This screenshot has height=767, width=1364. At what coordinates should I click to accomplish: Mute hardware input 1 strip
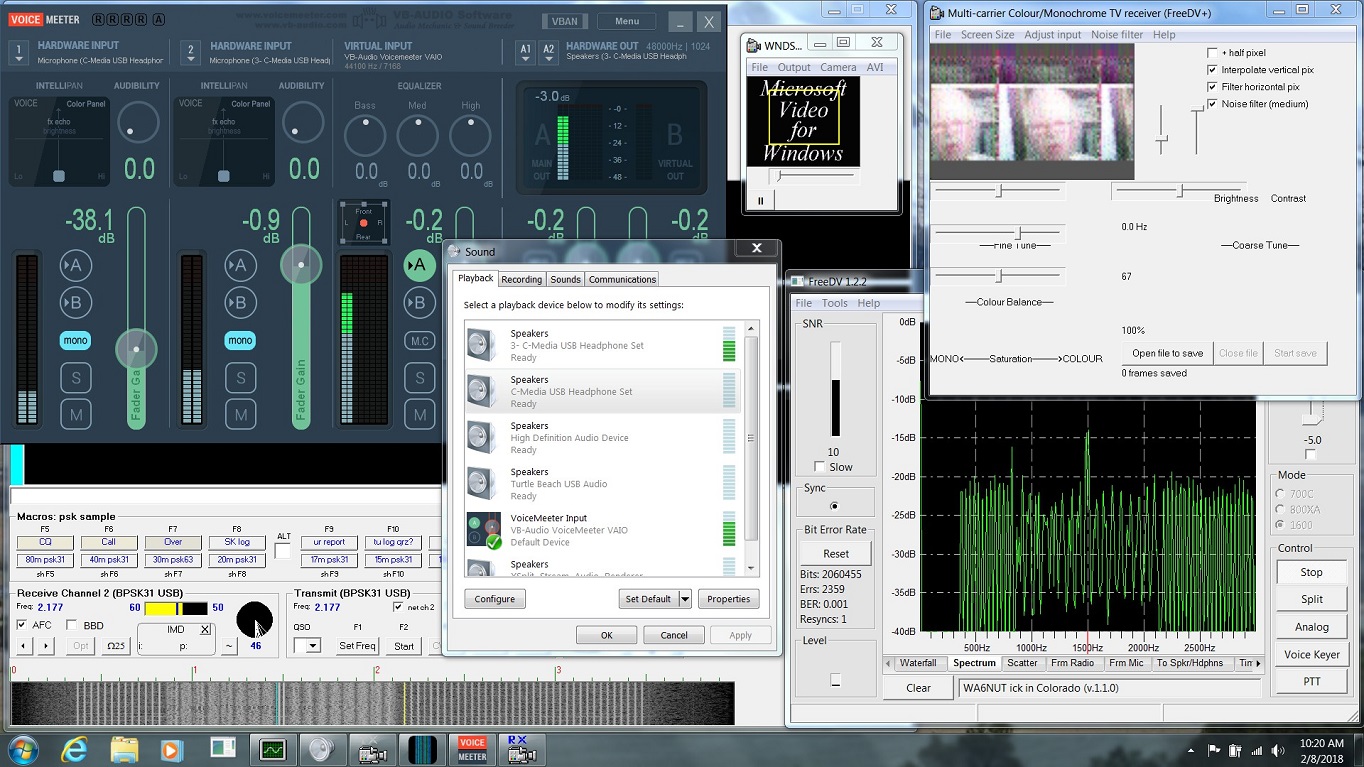click(x=75, y=414)
